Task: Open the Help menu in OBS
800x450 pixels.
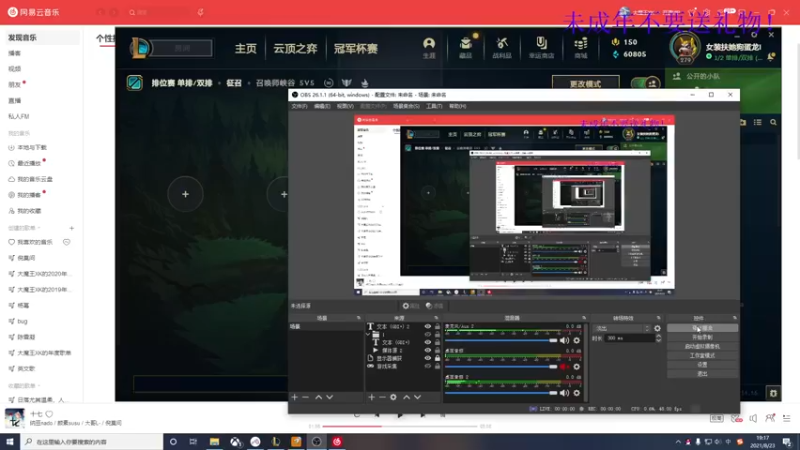Action: tap(458, 106)
